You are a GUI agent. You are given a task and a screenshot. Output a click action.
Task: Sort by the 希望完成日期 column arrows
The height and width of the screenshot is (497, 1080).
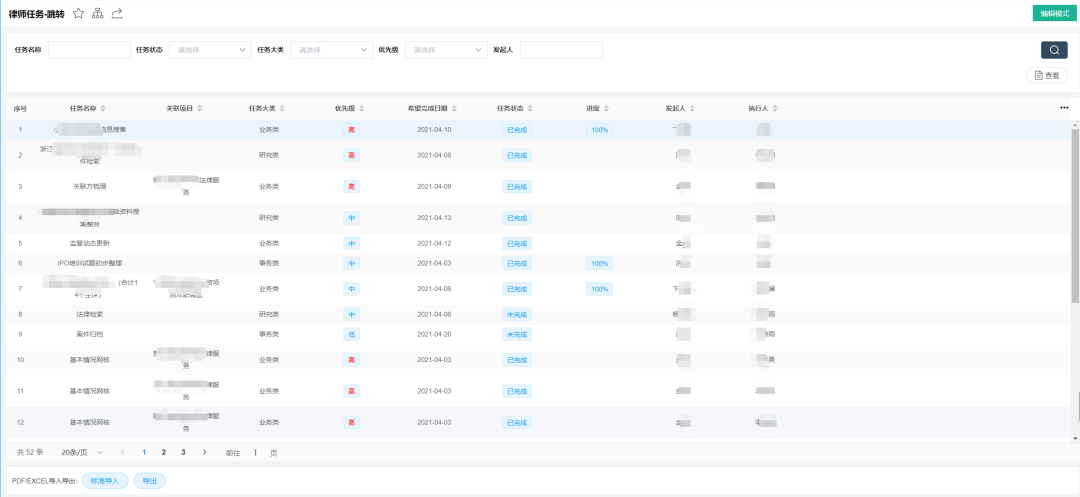(x=454, y=109)
